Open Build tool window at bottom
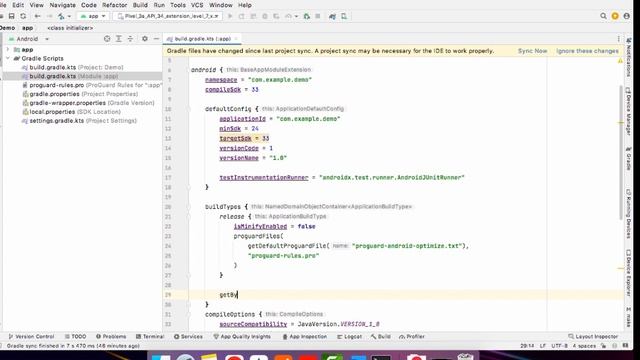The image size is (640, 360). pyautogui.click(x=381, y=337)
